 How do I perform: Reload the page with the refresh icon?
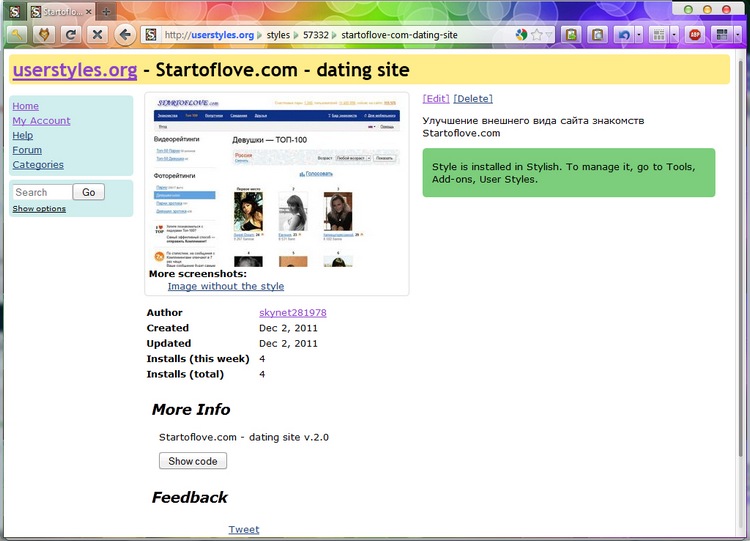[71, 34]
